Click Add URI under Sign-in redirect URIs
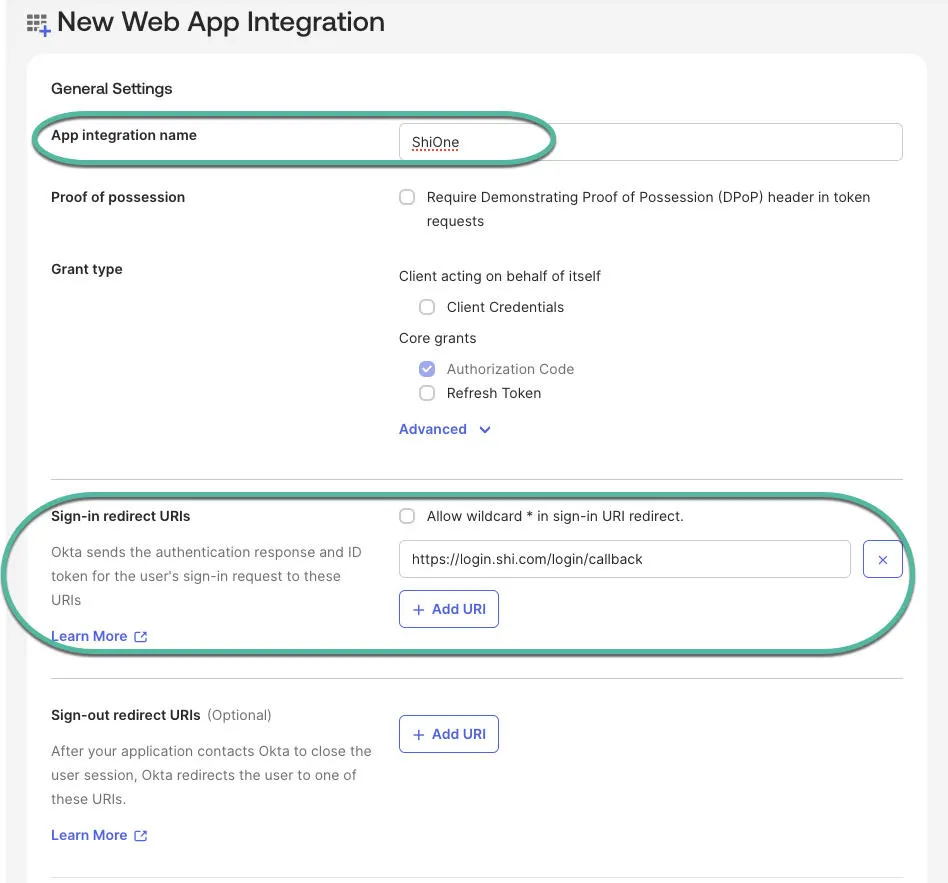 tap(449, 609)
